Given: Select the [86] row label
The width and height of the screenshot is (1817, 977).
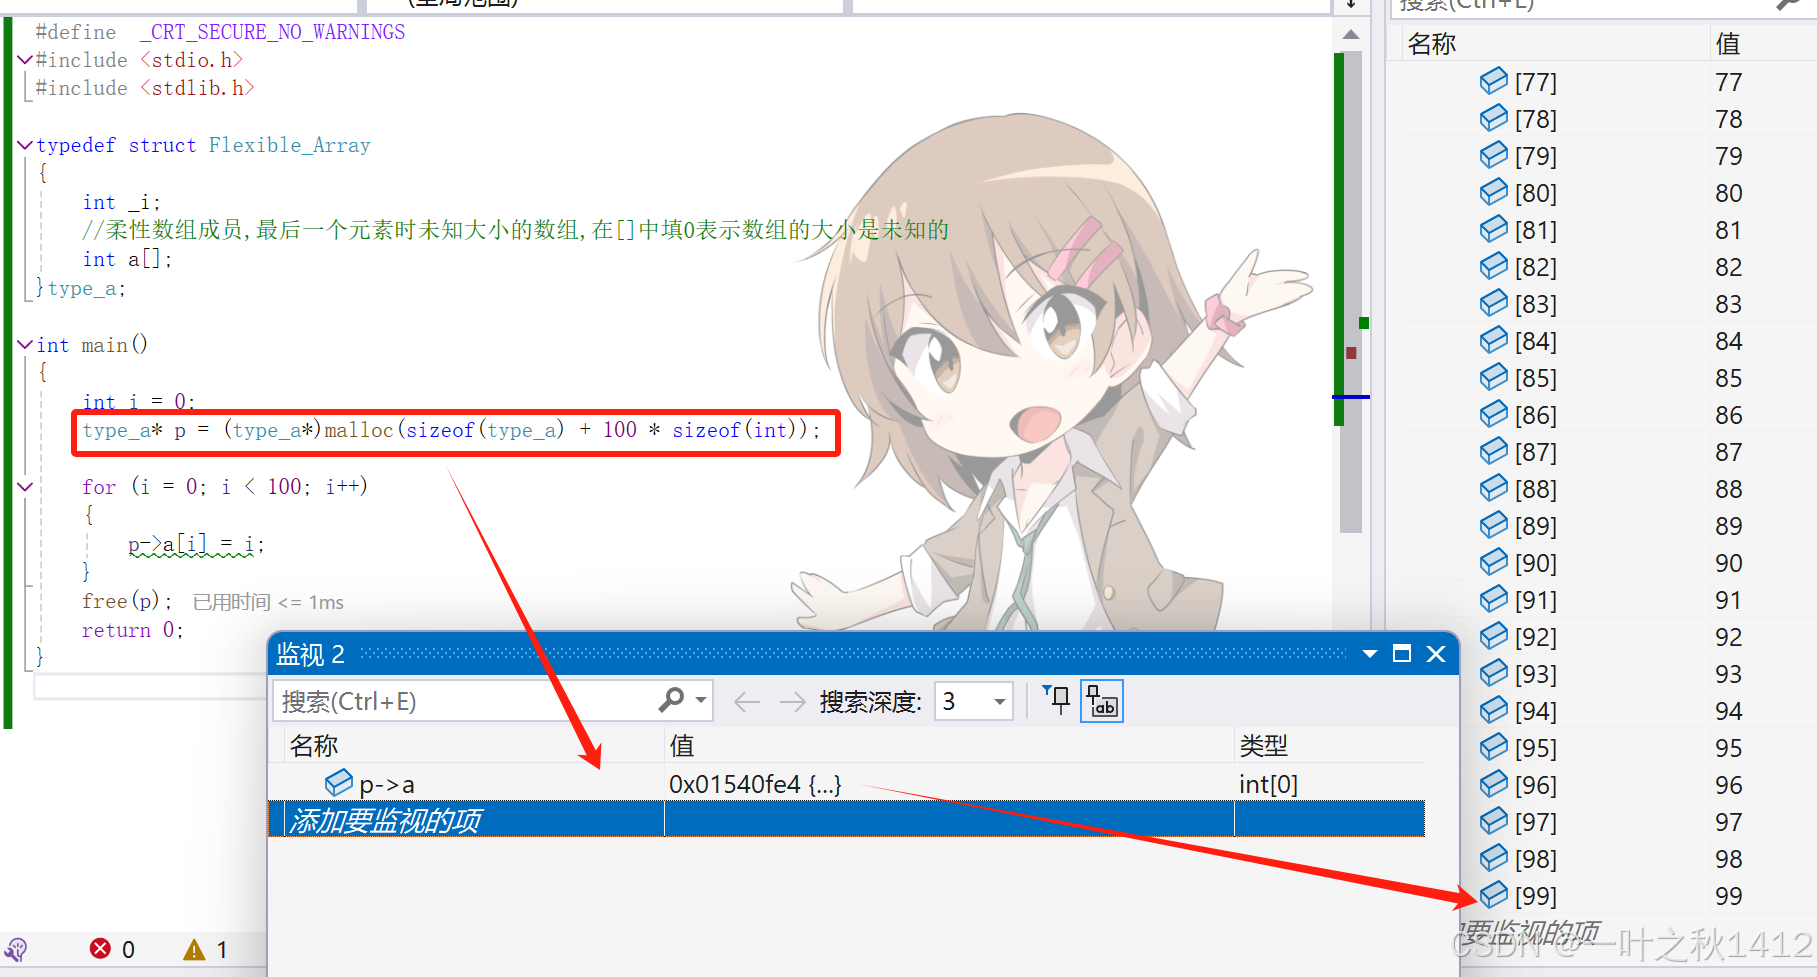Looking at the screenshot, I should (1536, 415).
